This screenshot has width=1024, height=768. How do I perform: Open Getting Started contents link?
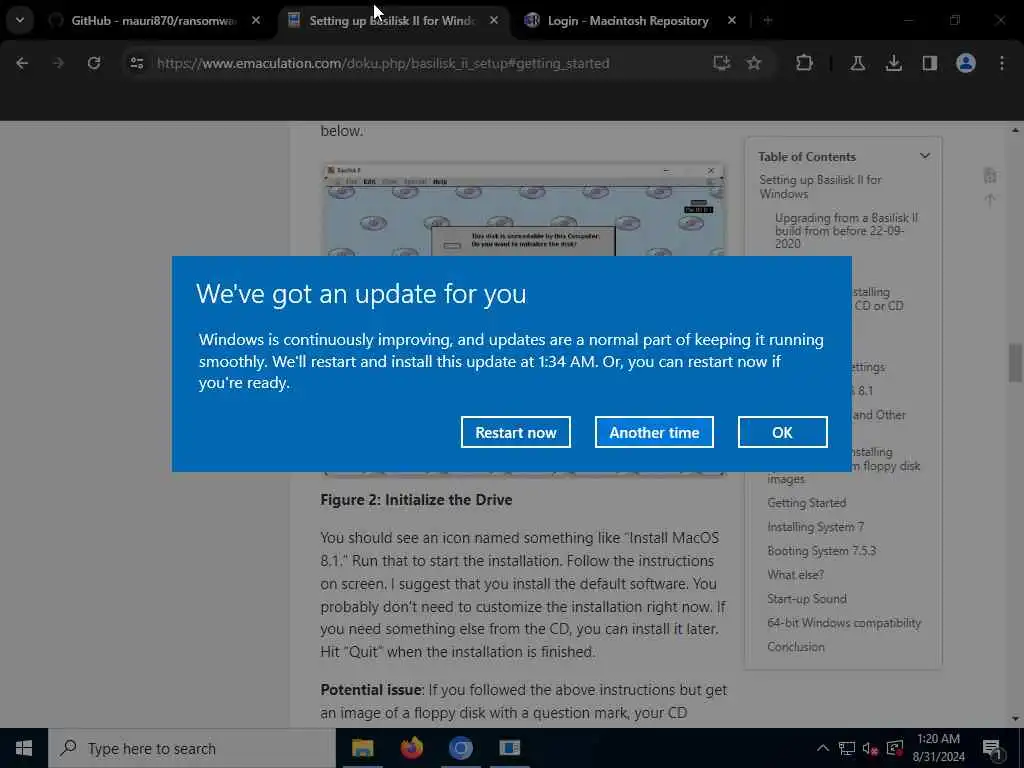click(x=807, y=503)
